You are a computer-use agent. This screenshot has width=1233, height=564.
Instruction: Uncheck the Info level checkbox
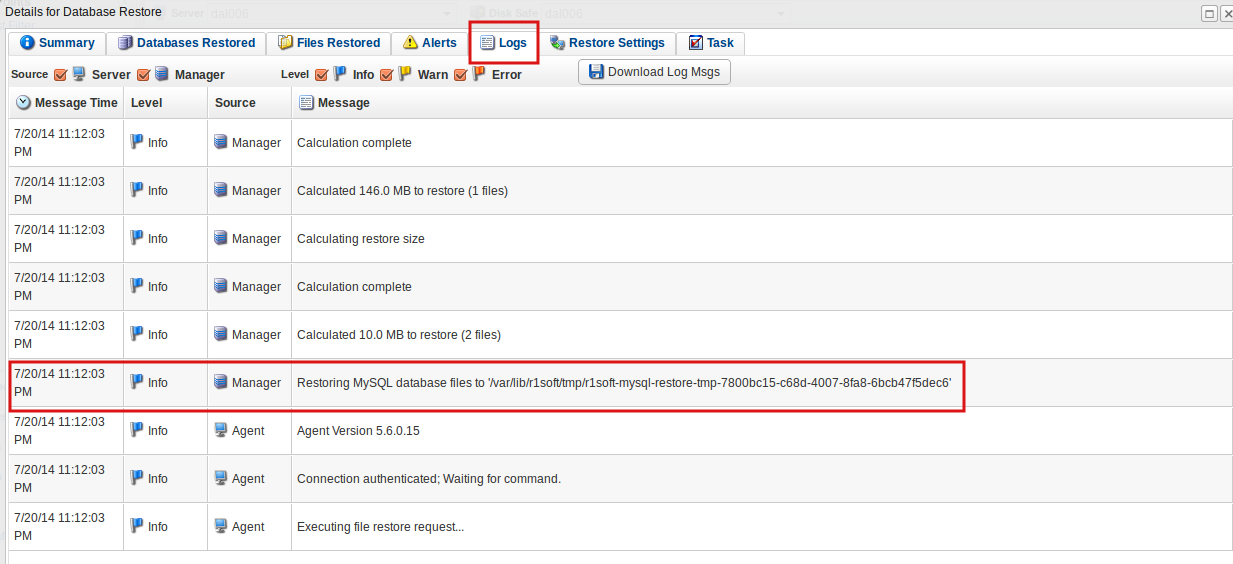pos(321,75)
